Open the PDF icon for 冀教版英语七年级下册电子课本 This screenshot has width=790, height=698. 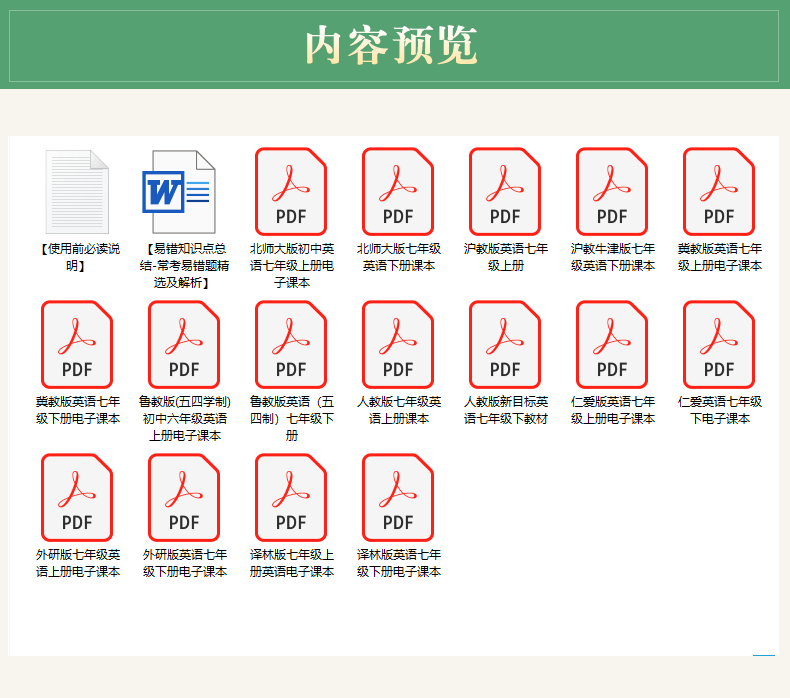click(x=77, y=345)
